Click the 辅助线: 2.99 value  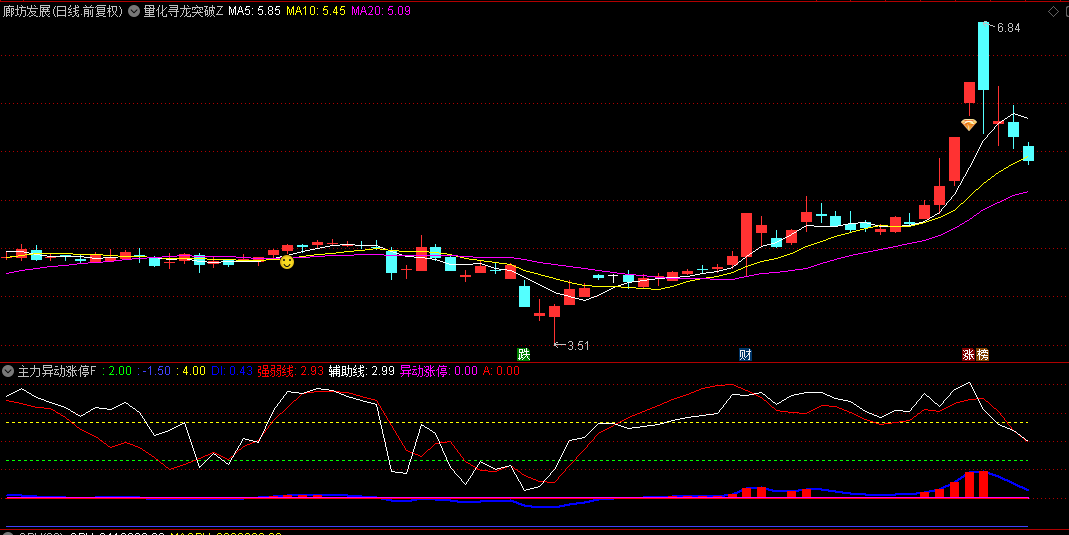pos(361,371)
